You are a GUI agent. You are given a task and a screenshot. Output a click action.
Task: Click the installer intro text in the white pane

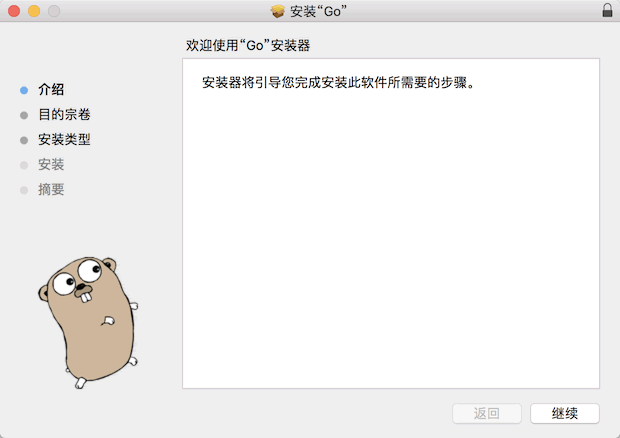pyautogui.click(x=337, y=83)
